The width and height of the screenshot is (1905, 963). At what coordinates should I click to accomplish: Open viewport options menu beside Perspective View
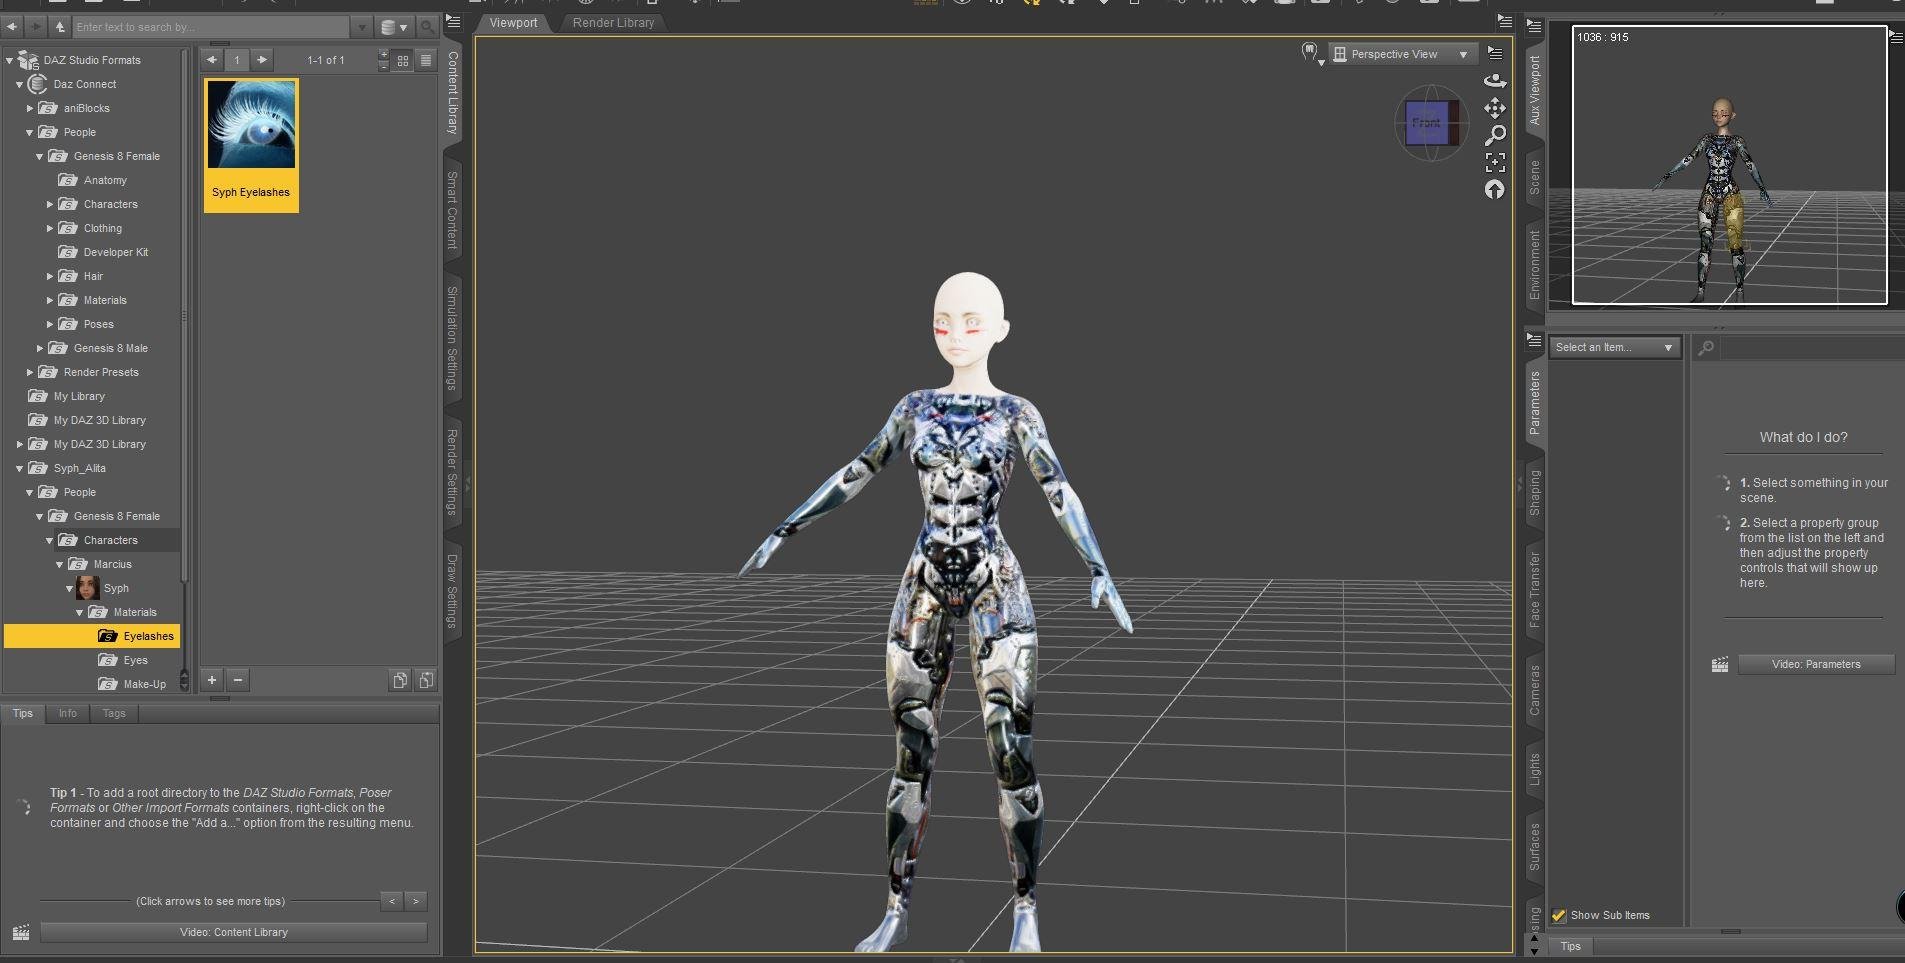(1495, 54)
